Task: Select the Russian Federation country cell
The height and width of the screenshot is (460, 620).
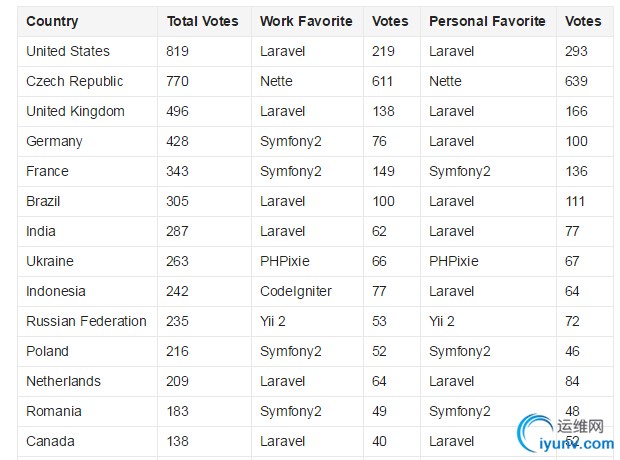Action: 86,321
